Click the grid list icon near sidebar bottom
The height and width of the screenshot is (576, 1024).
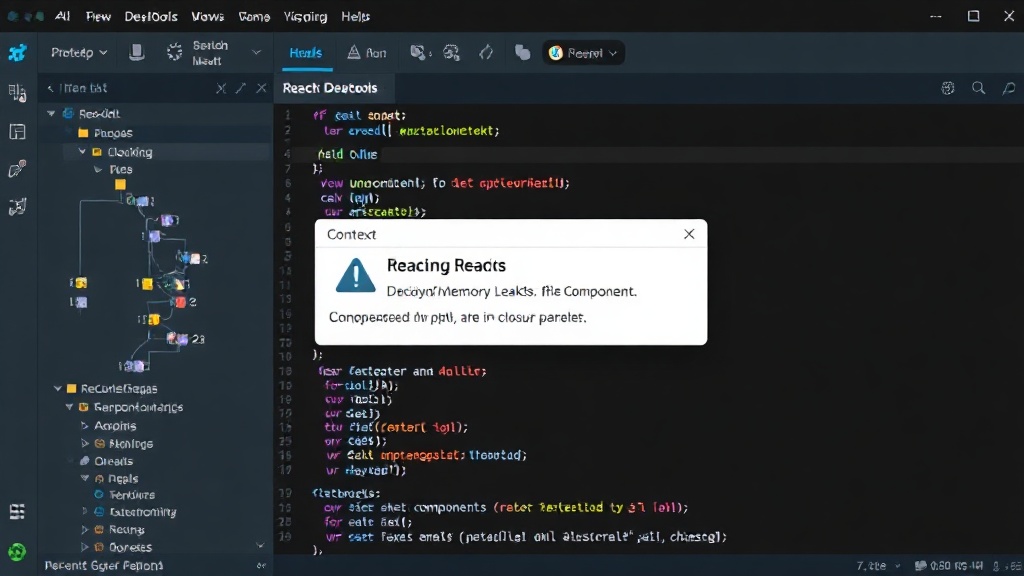18,511
